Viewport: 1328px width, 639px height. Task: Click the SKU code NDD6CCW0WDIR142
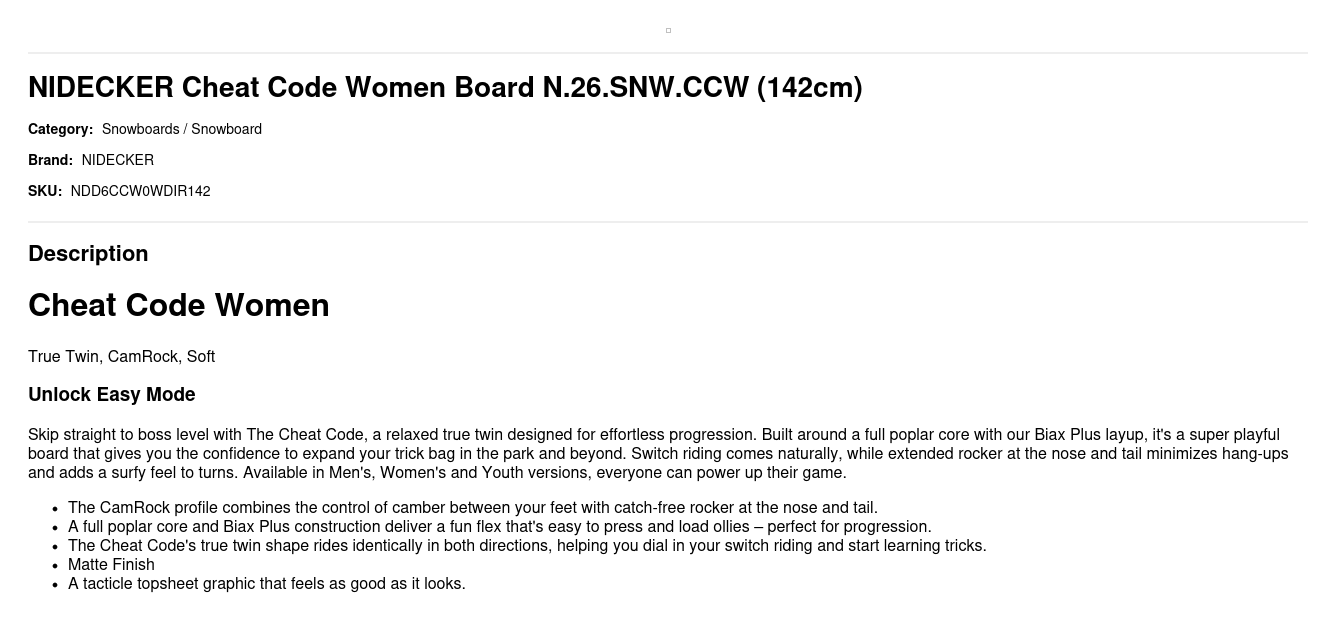140,191
